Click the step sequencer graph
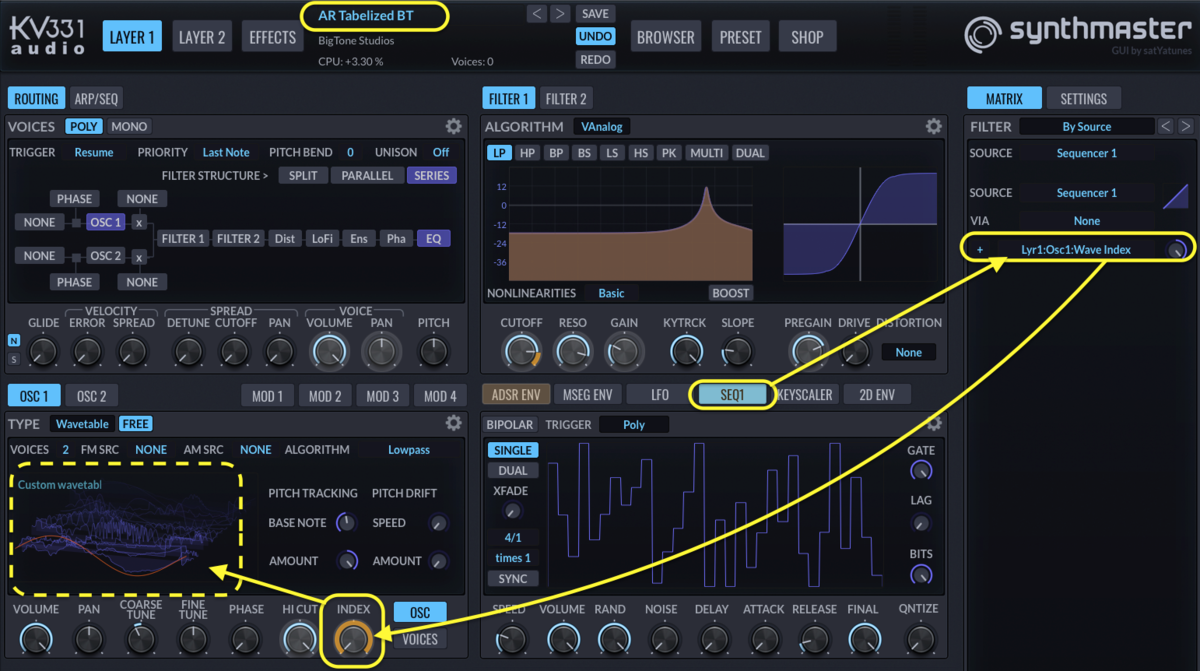 716,513
